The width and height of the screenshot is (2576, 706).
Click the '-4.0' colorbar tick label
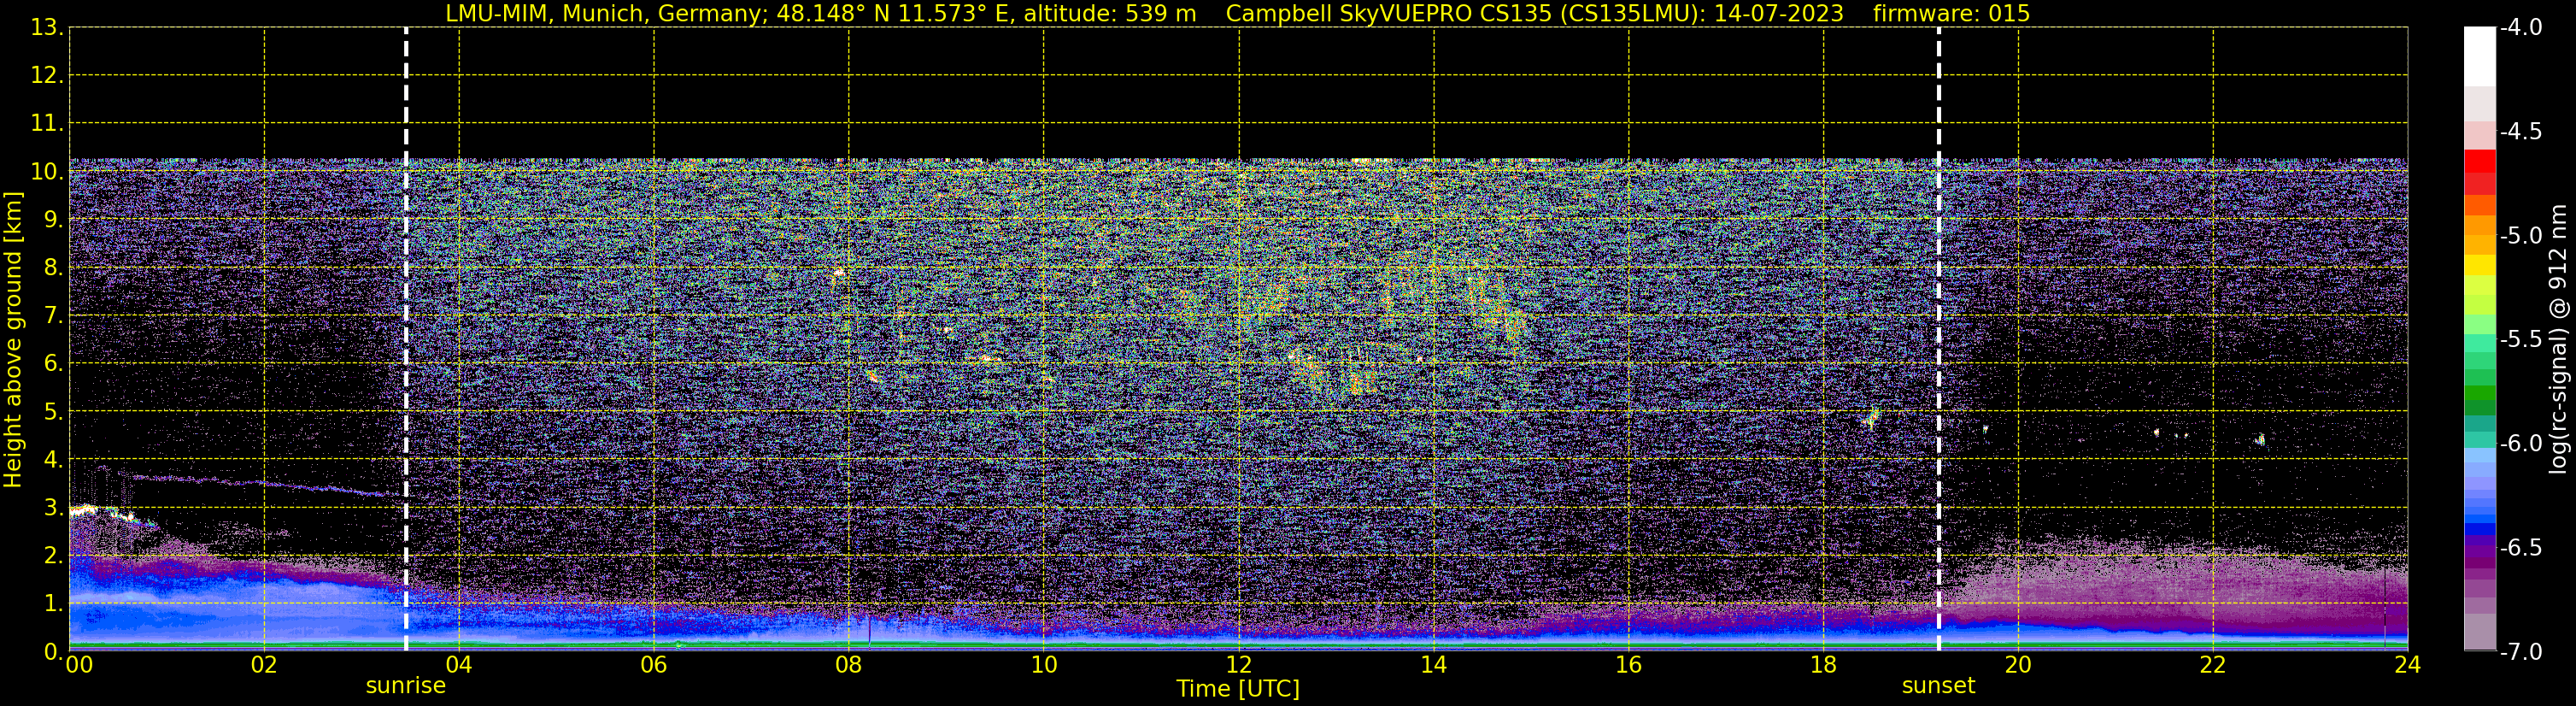(2521, 28)
